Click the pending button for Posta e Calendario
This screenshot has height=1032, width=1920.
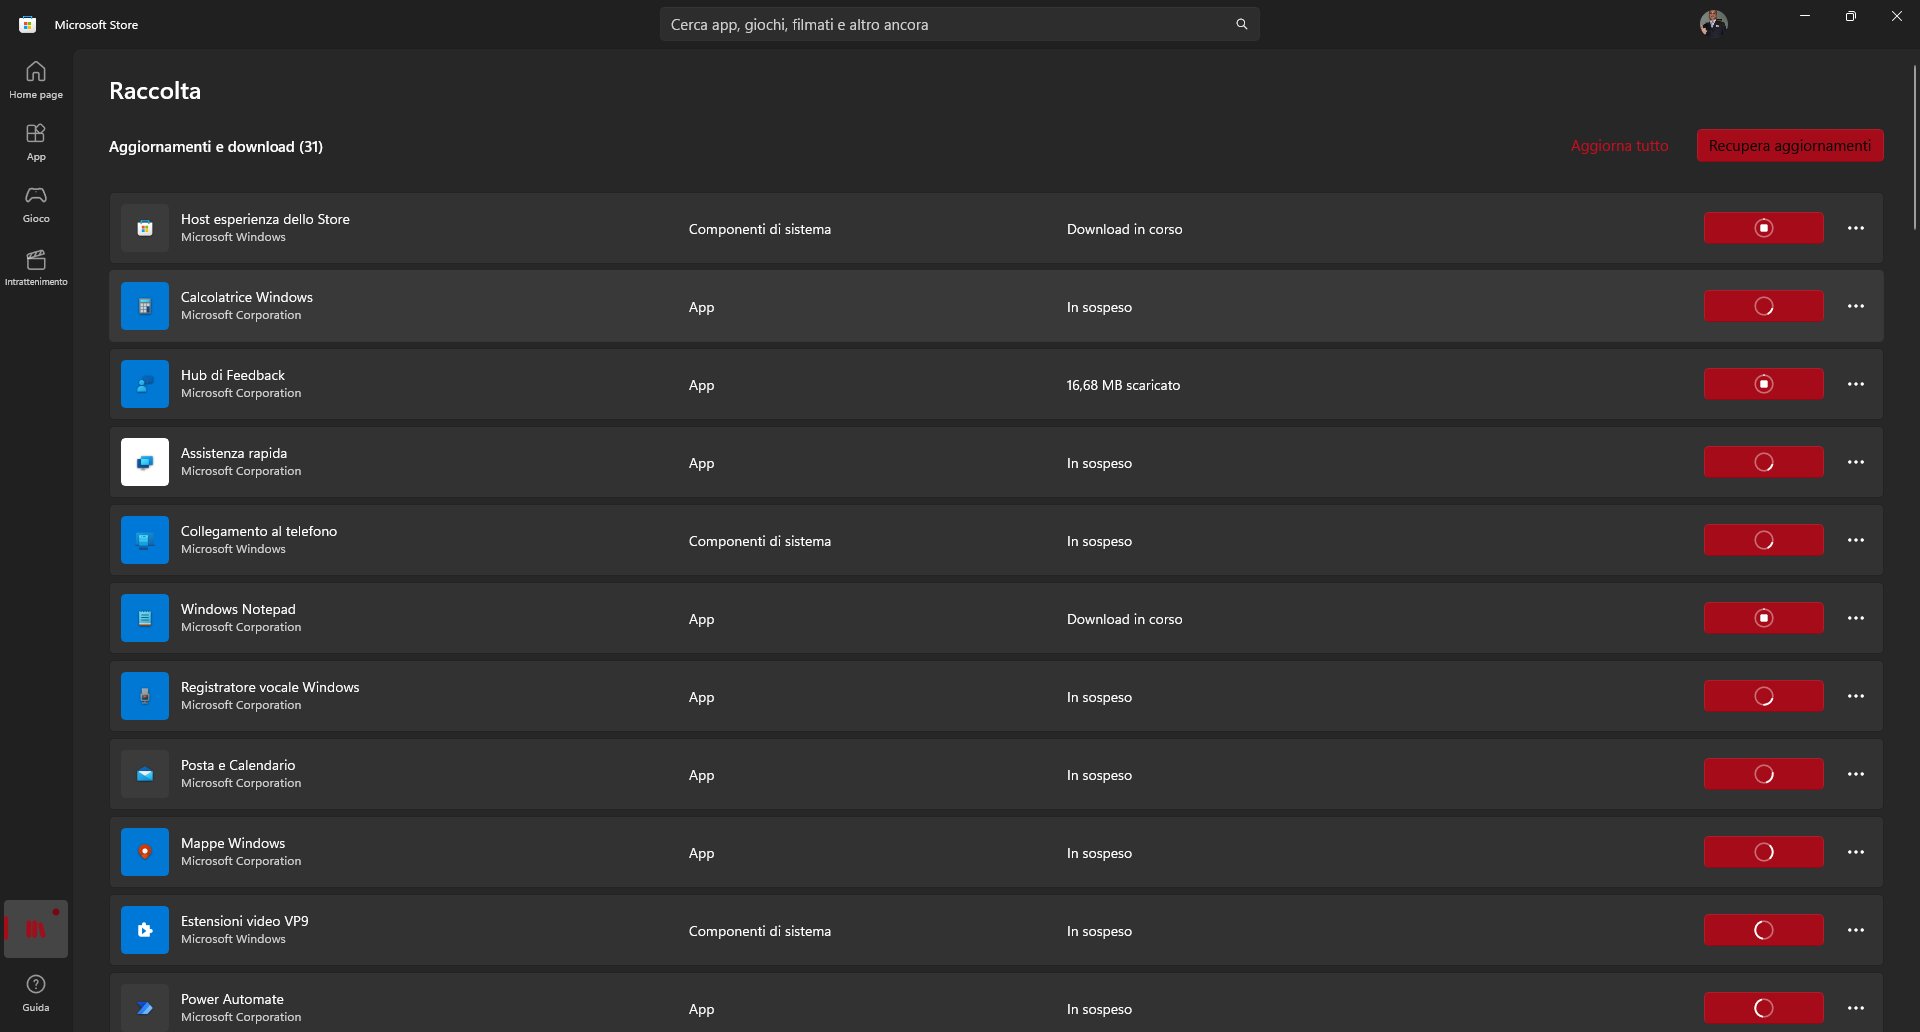1763,774
